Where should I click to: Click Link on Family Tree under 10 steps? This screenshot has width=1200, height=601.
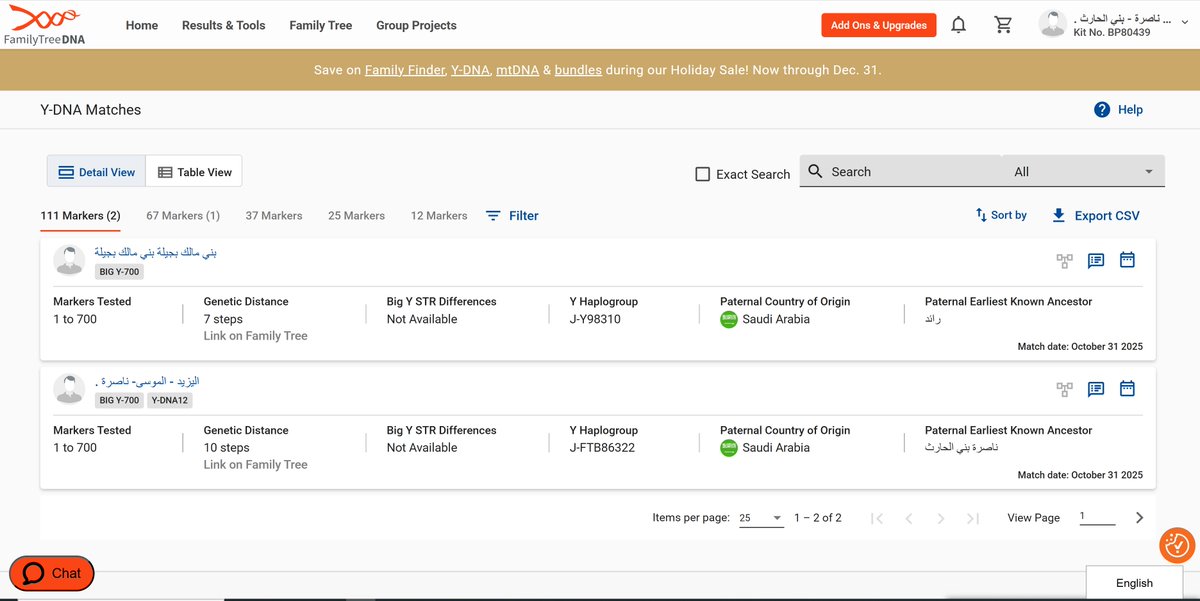(255, 465)
